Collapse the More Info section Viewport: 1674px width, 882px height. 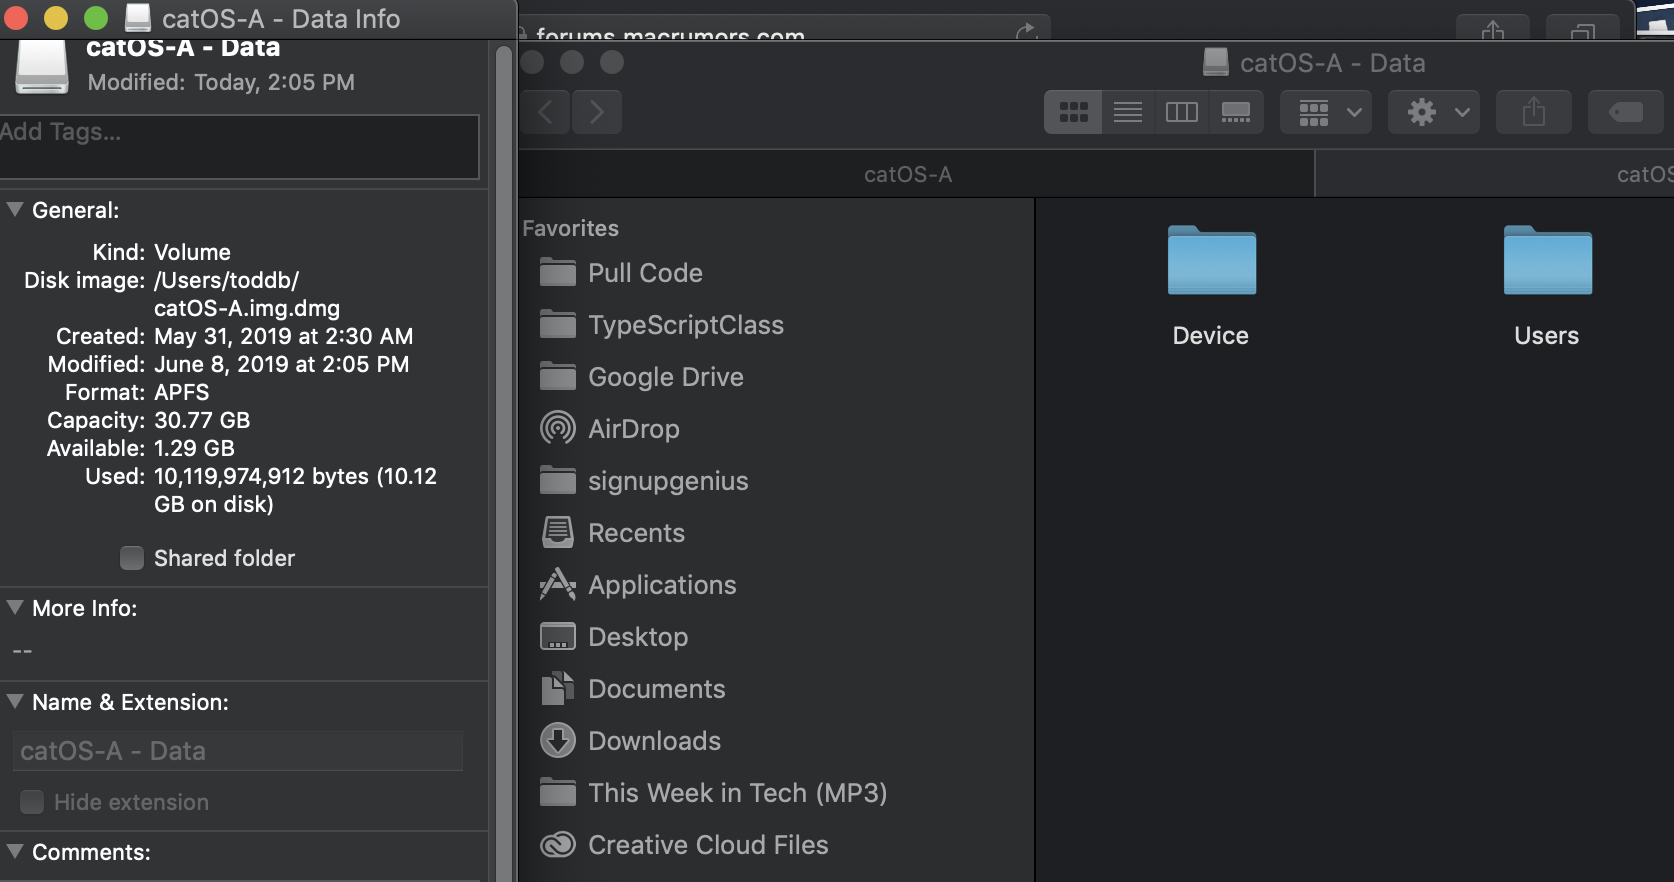click(15, 607)
